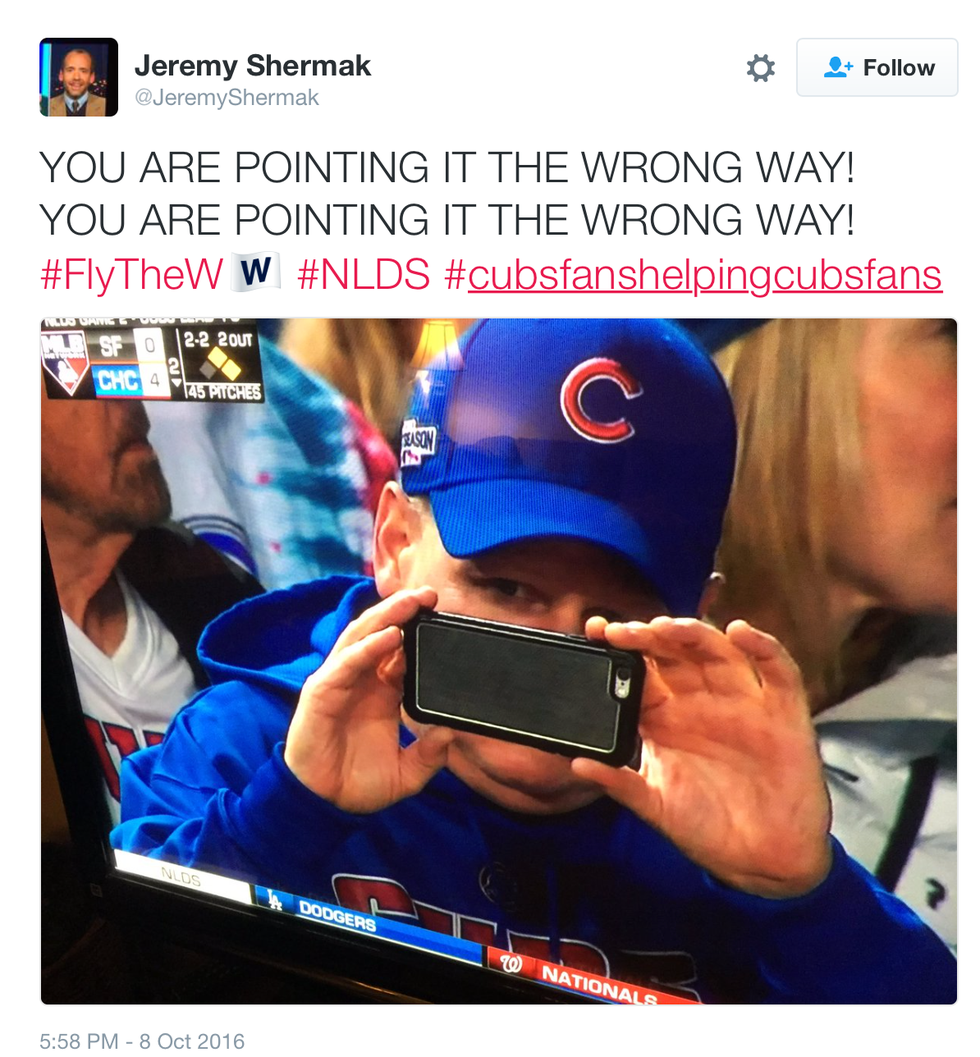980x1057 pixels.
Task: Open Jeremy Shermak's profile avatar
Action: 79,78
